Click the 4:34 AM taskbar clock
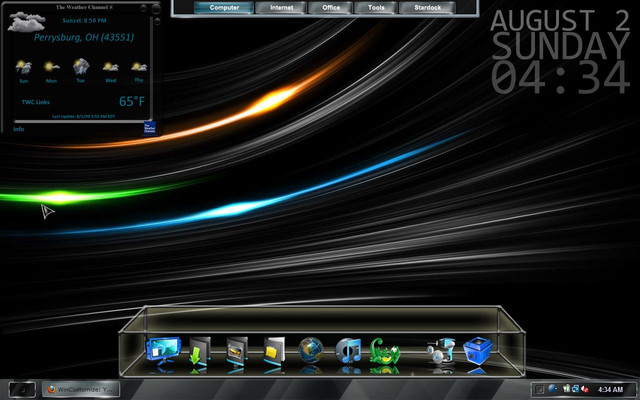The height and width of the screenshot is (400, 640). (x=610, y=389)
